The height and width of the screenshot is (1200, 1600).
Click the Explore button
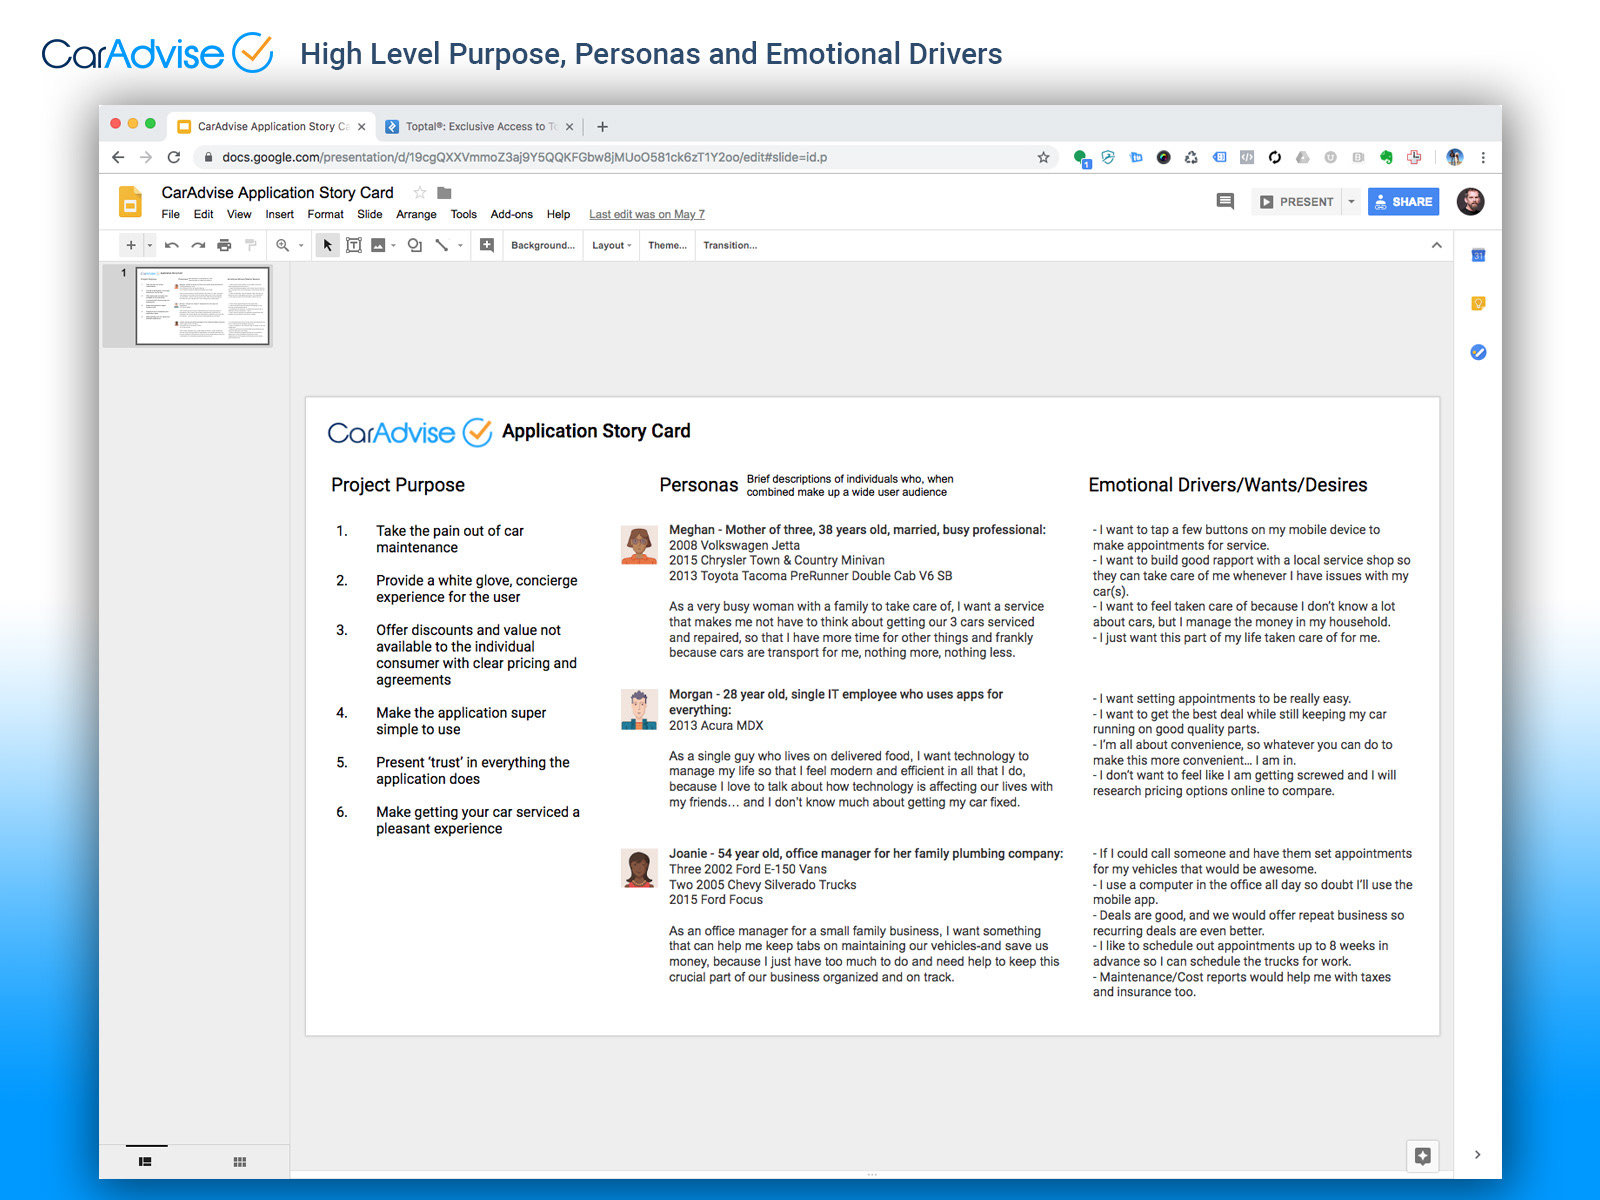click(x=1422, y=1156)
